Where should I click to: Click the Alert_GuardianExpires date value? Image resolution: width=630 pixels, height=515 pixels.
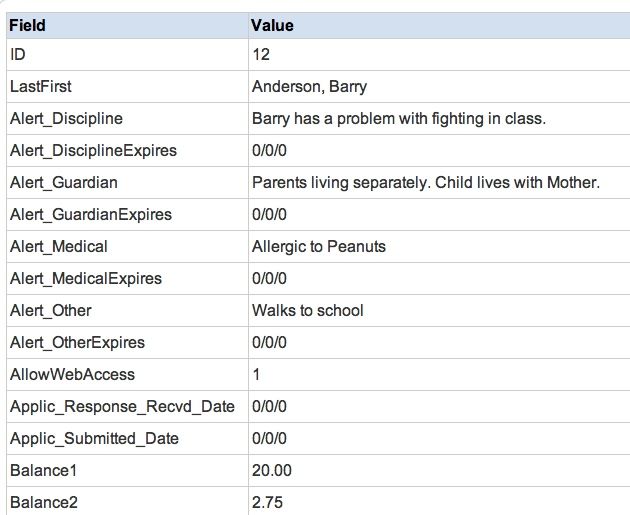269,215
